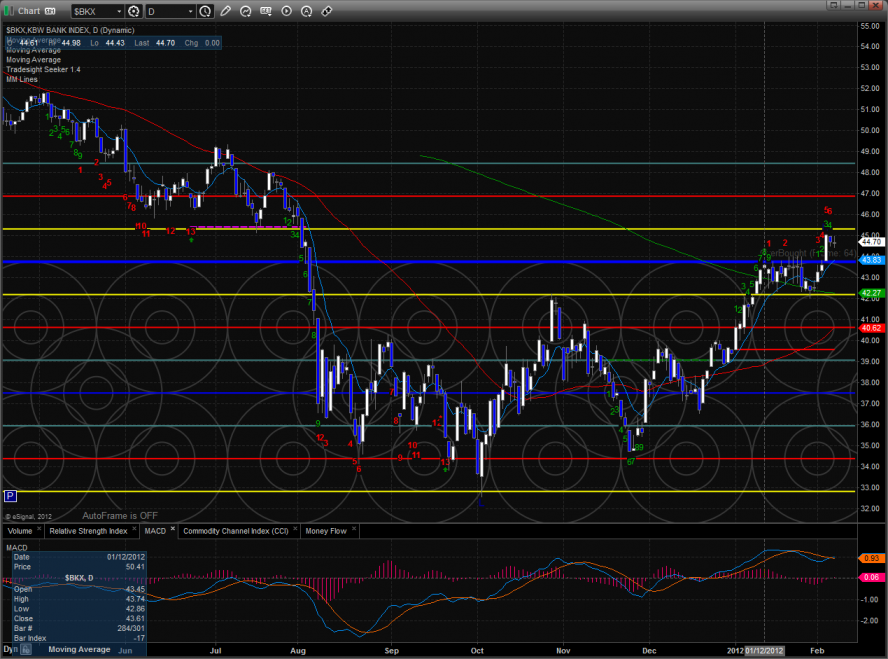Click the MACD study label in lower pane

pyautogui.click(x=16, y=547)
